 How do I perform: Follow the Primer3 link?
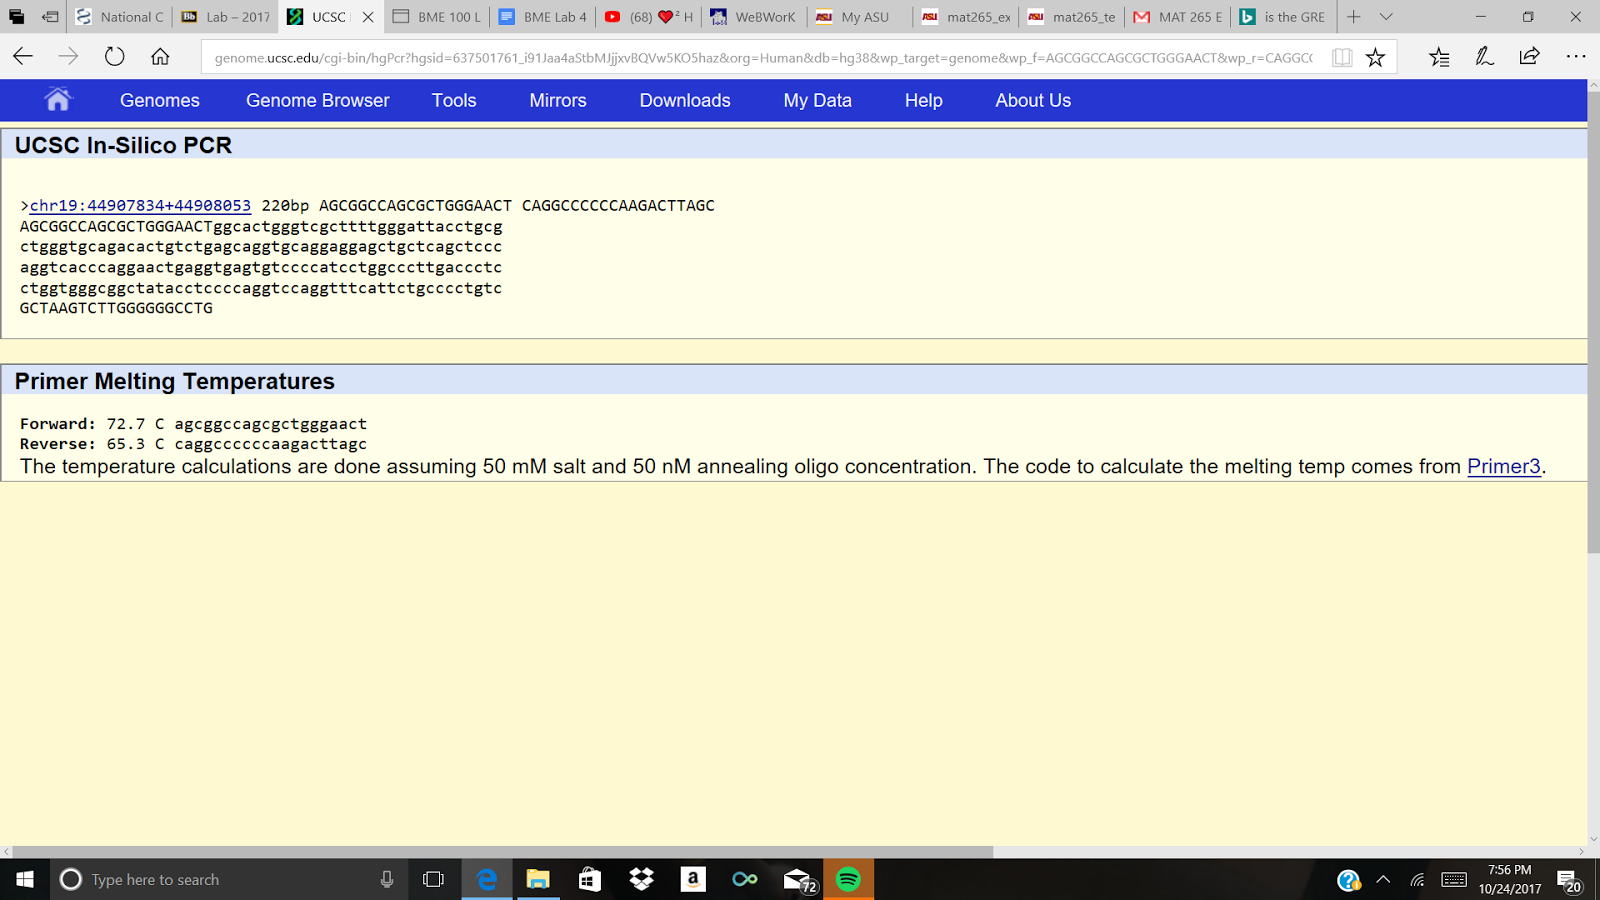pos(1503,466)
